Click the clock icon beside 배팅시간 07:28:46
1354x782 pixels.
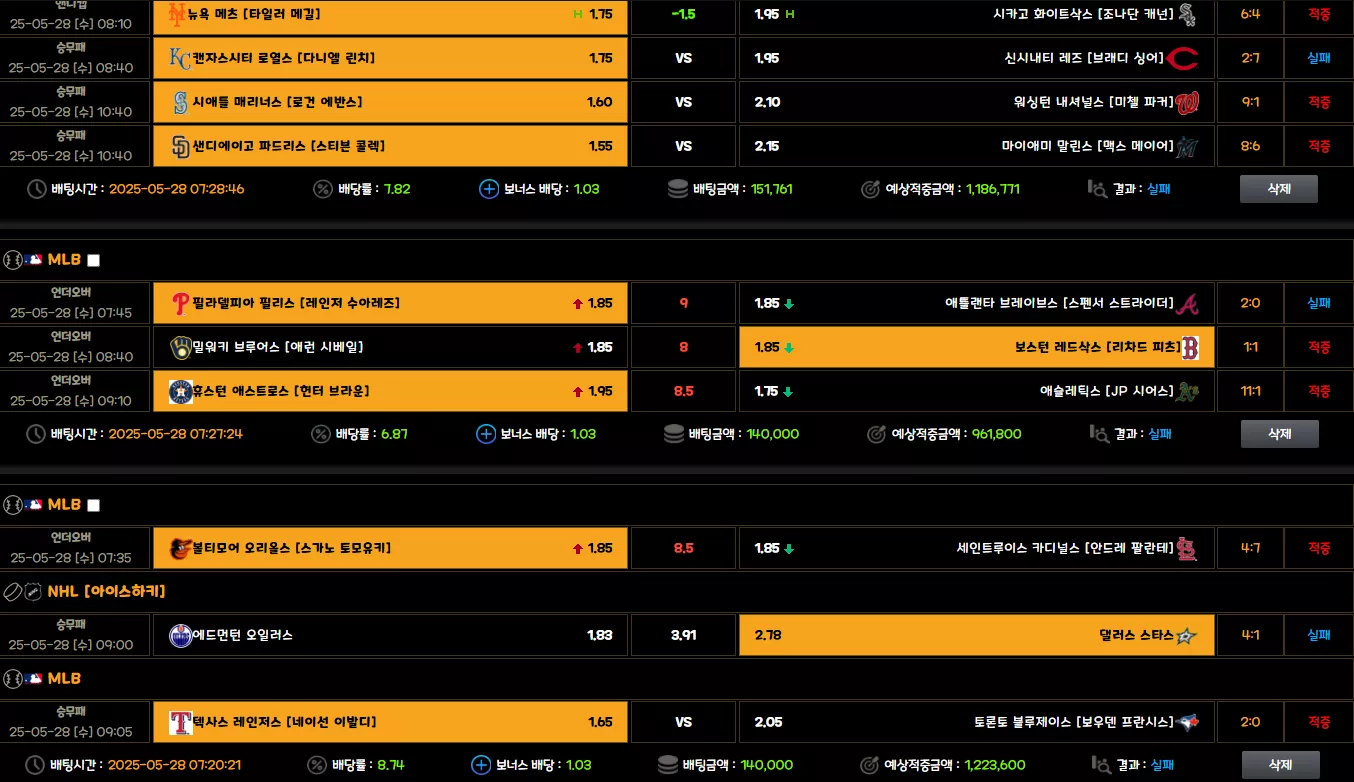36,189
